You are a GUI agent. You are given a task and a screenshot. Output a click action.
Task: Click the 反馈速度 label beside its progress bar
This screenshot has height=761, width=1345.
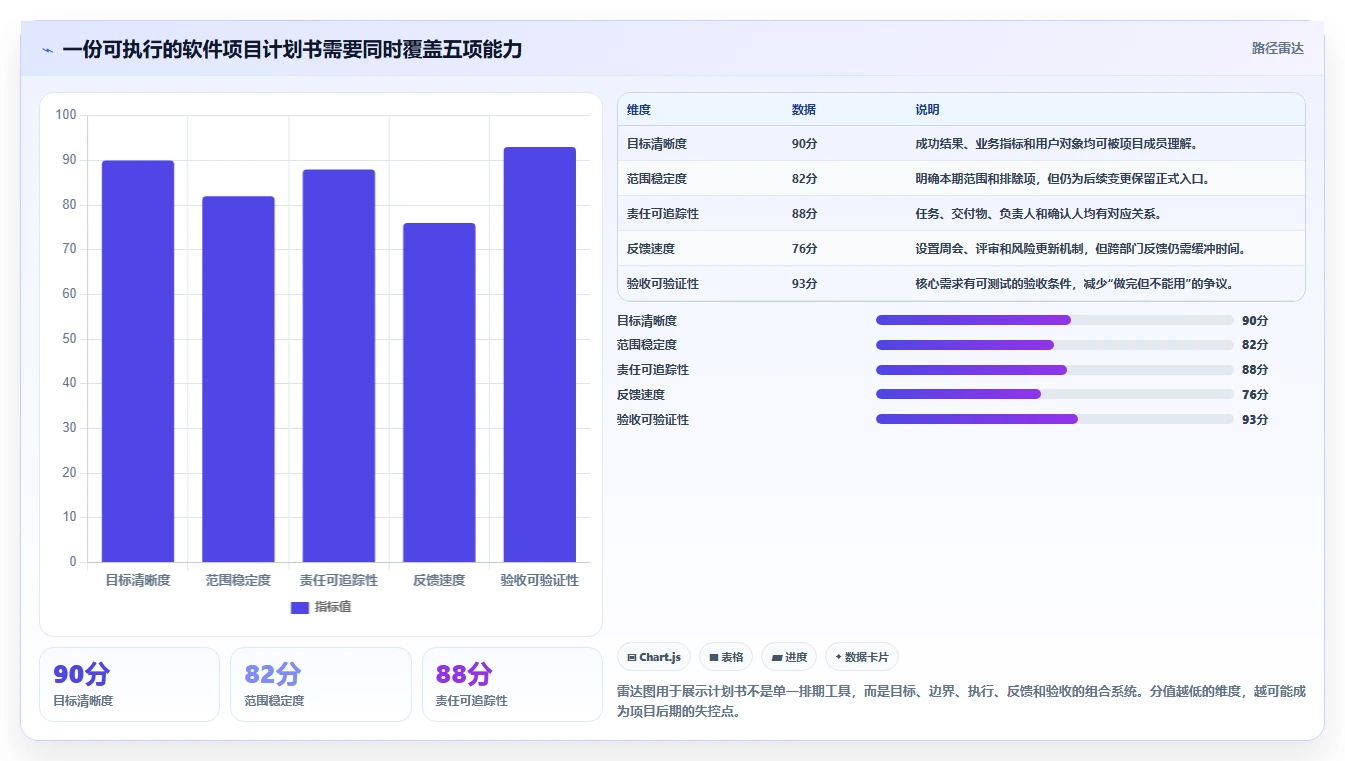641,395
